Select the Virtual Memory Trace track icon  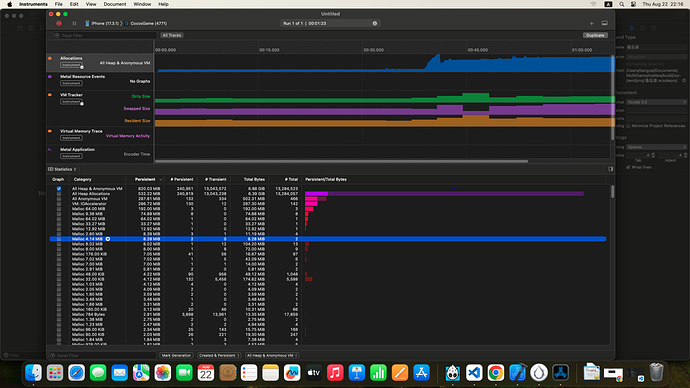tap(50, 131)
